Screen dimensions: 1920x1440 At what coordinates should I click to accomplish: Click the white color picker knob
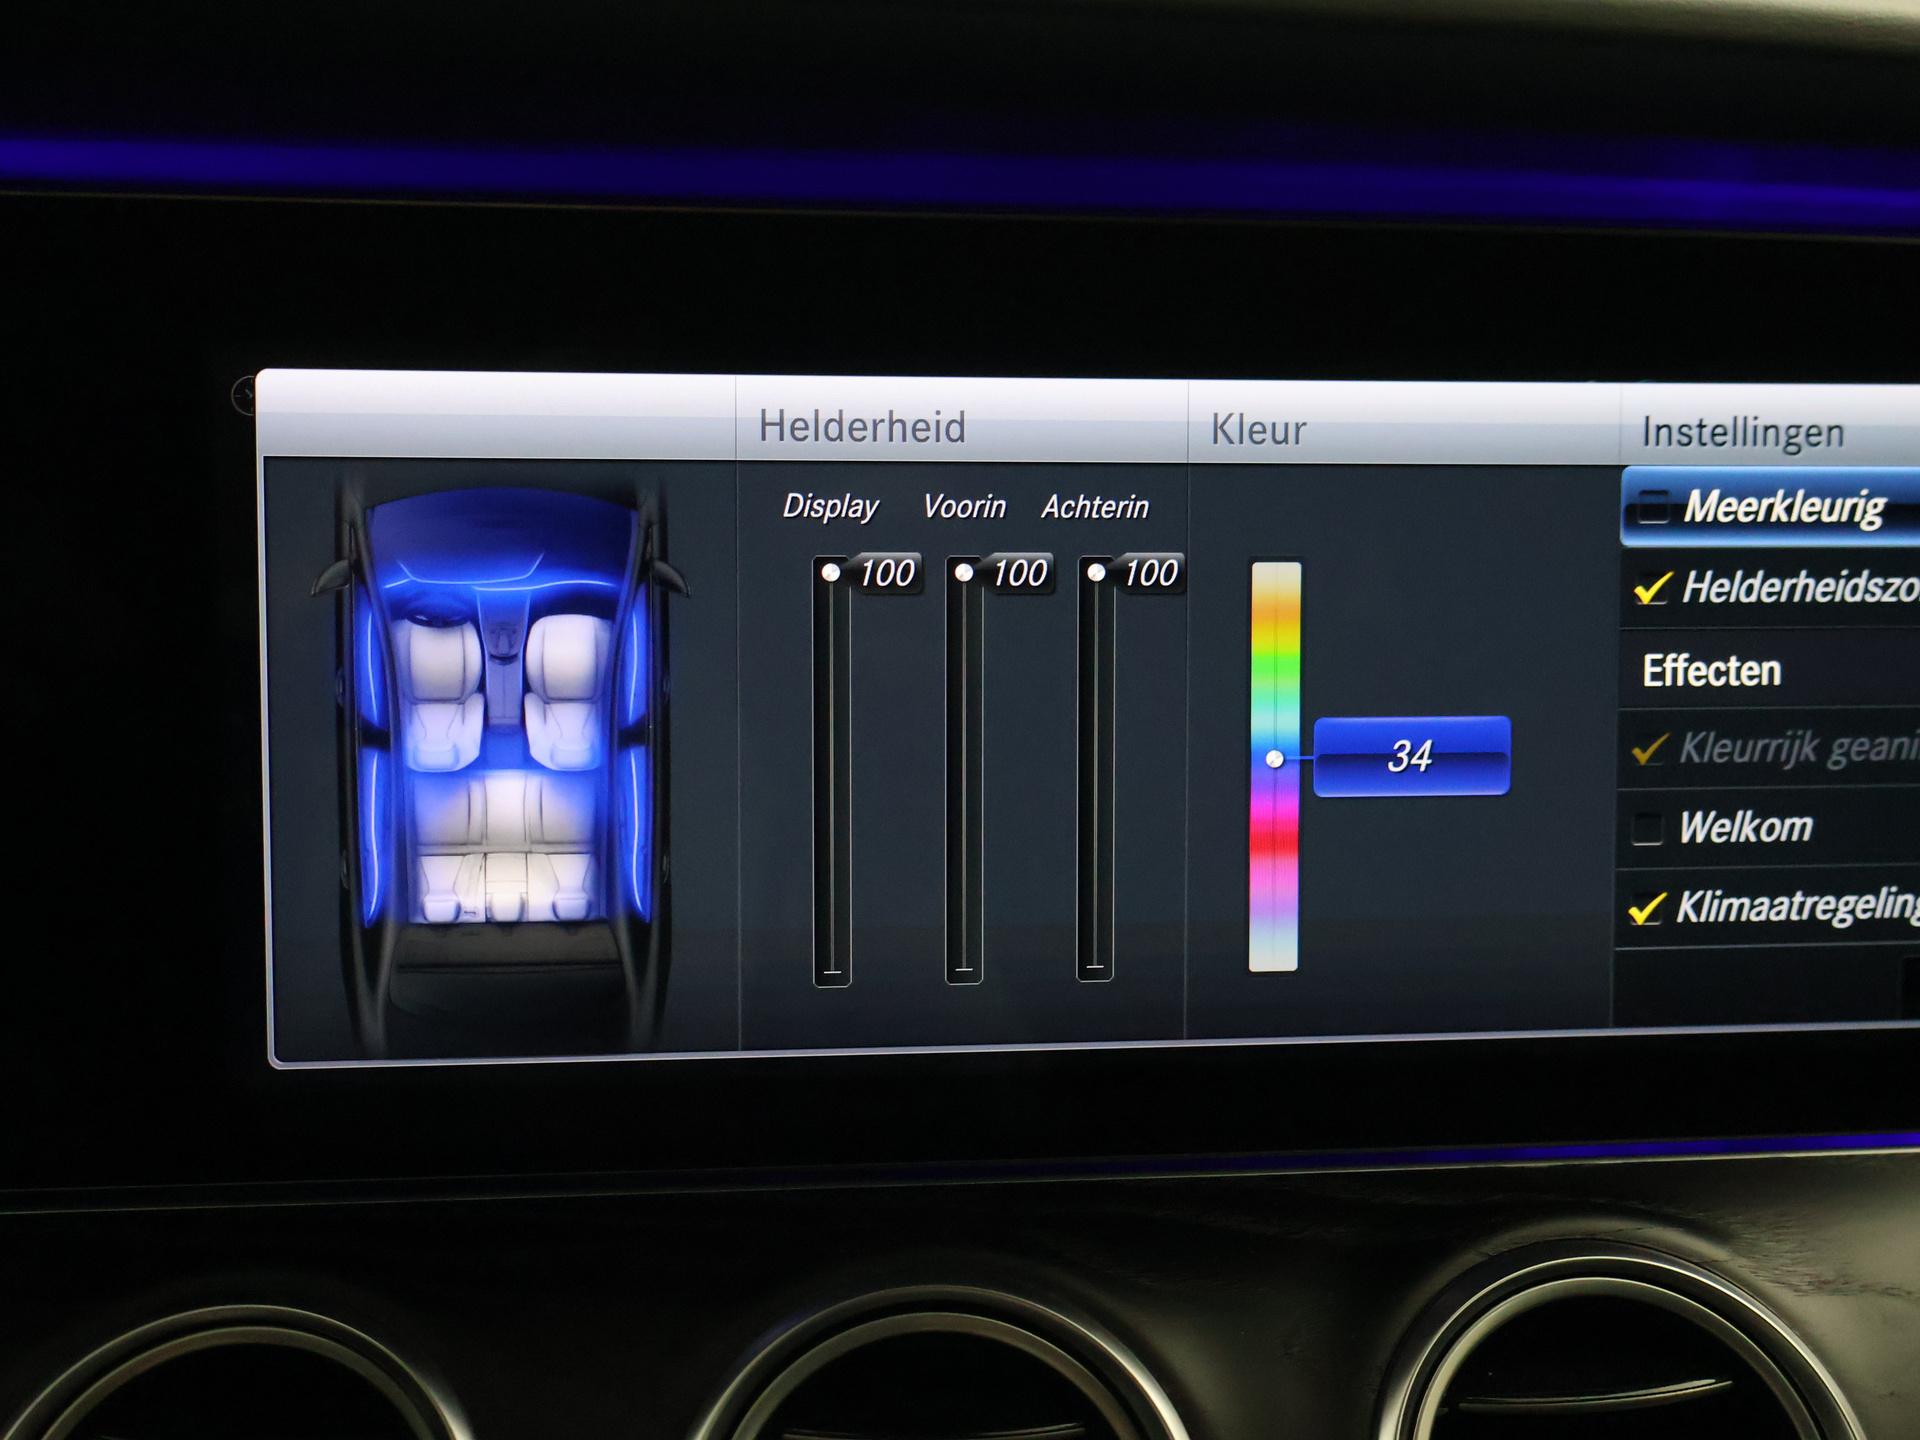(1275, 759)
